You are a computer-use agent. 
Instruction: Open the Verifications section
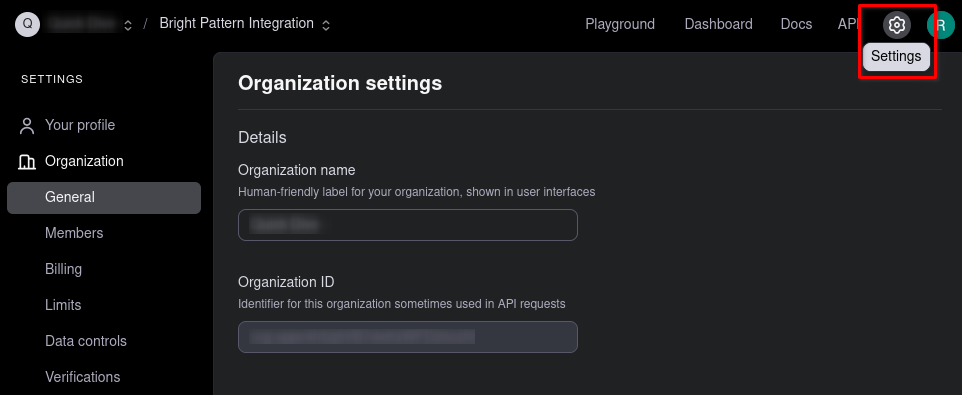pos(83,377)
